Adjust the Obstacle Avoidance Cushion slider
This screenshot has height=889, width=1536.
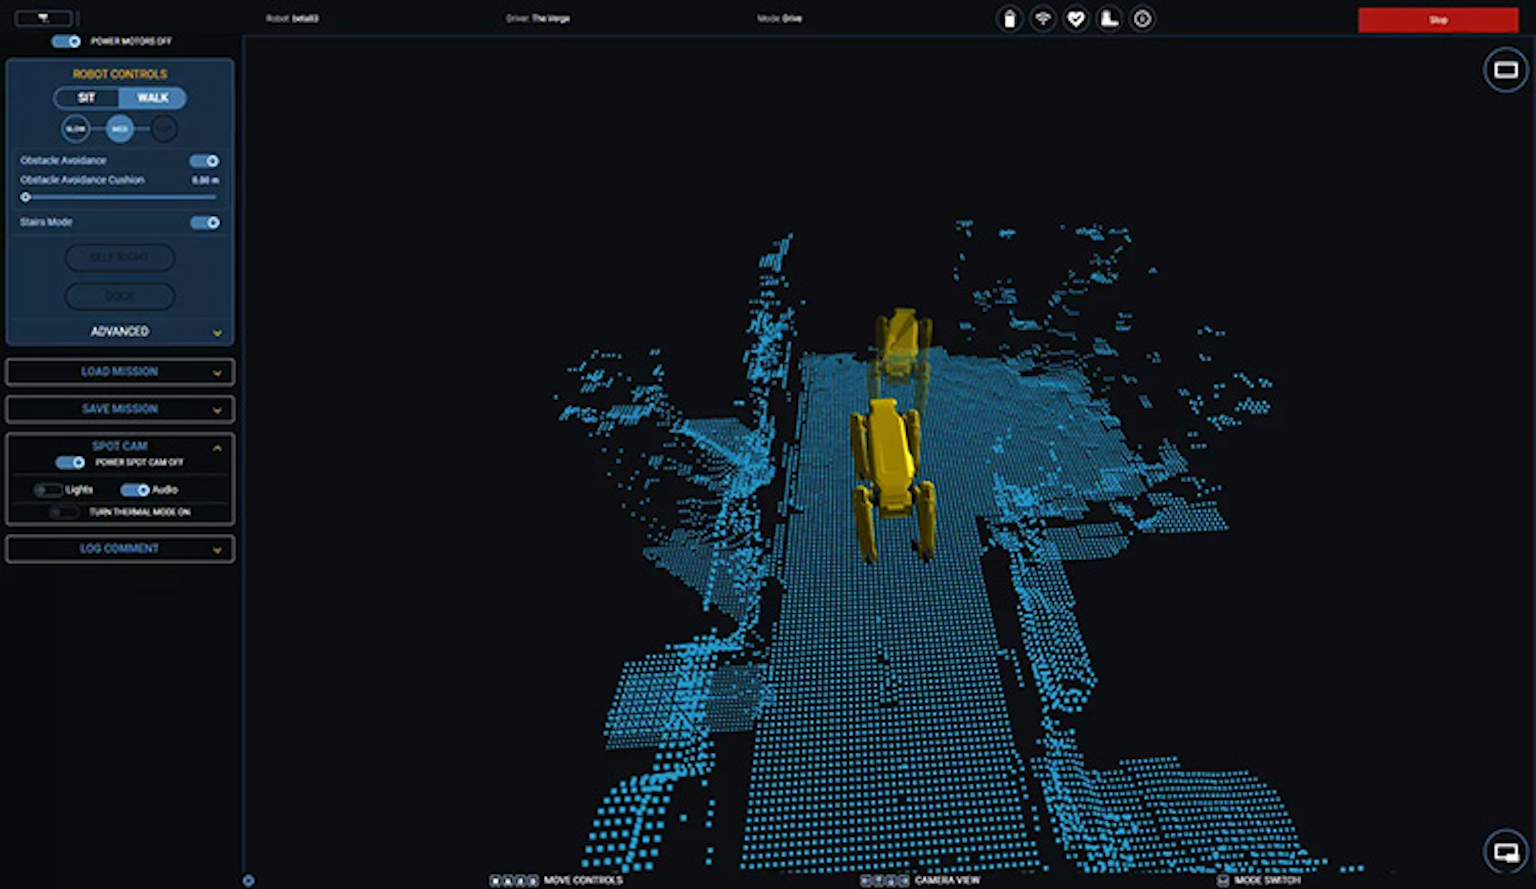click(x=26, y=197)
